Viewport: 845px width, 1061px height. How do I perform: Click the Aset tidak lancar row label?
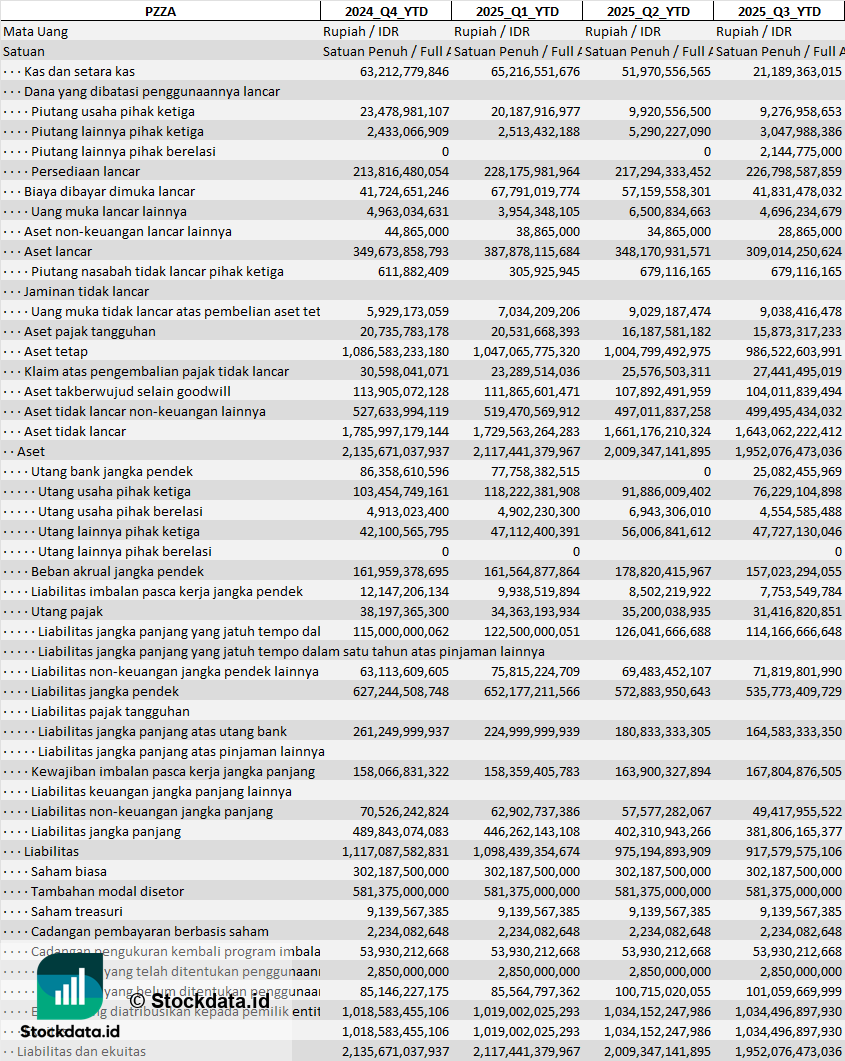coord(75,432)
